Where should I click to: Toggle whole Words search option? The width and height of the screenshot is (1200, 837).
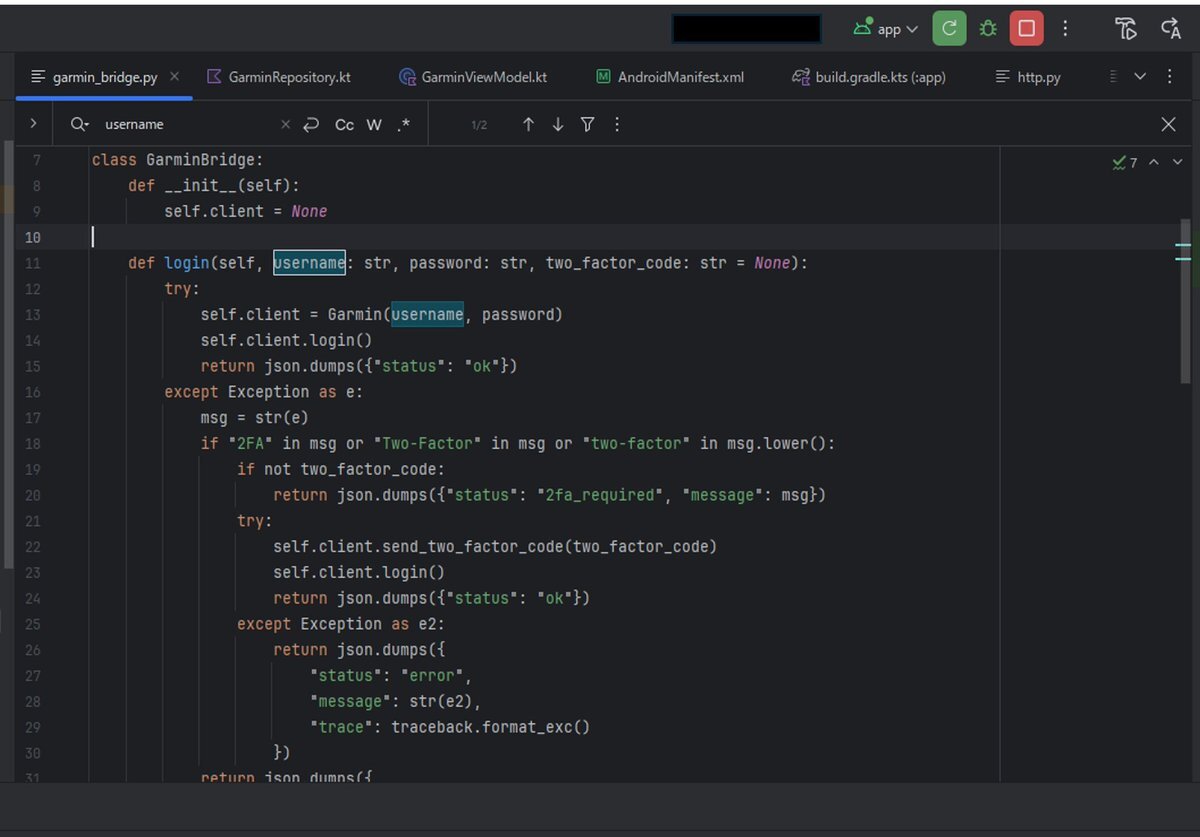(x=374, y=125)
